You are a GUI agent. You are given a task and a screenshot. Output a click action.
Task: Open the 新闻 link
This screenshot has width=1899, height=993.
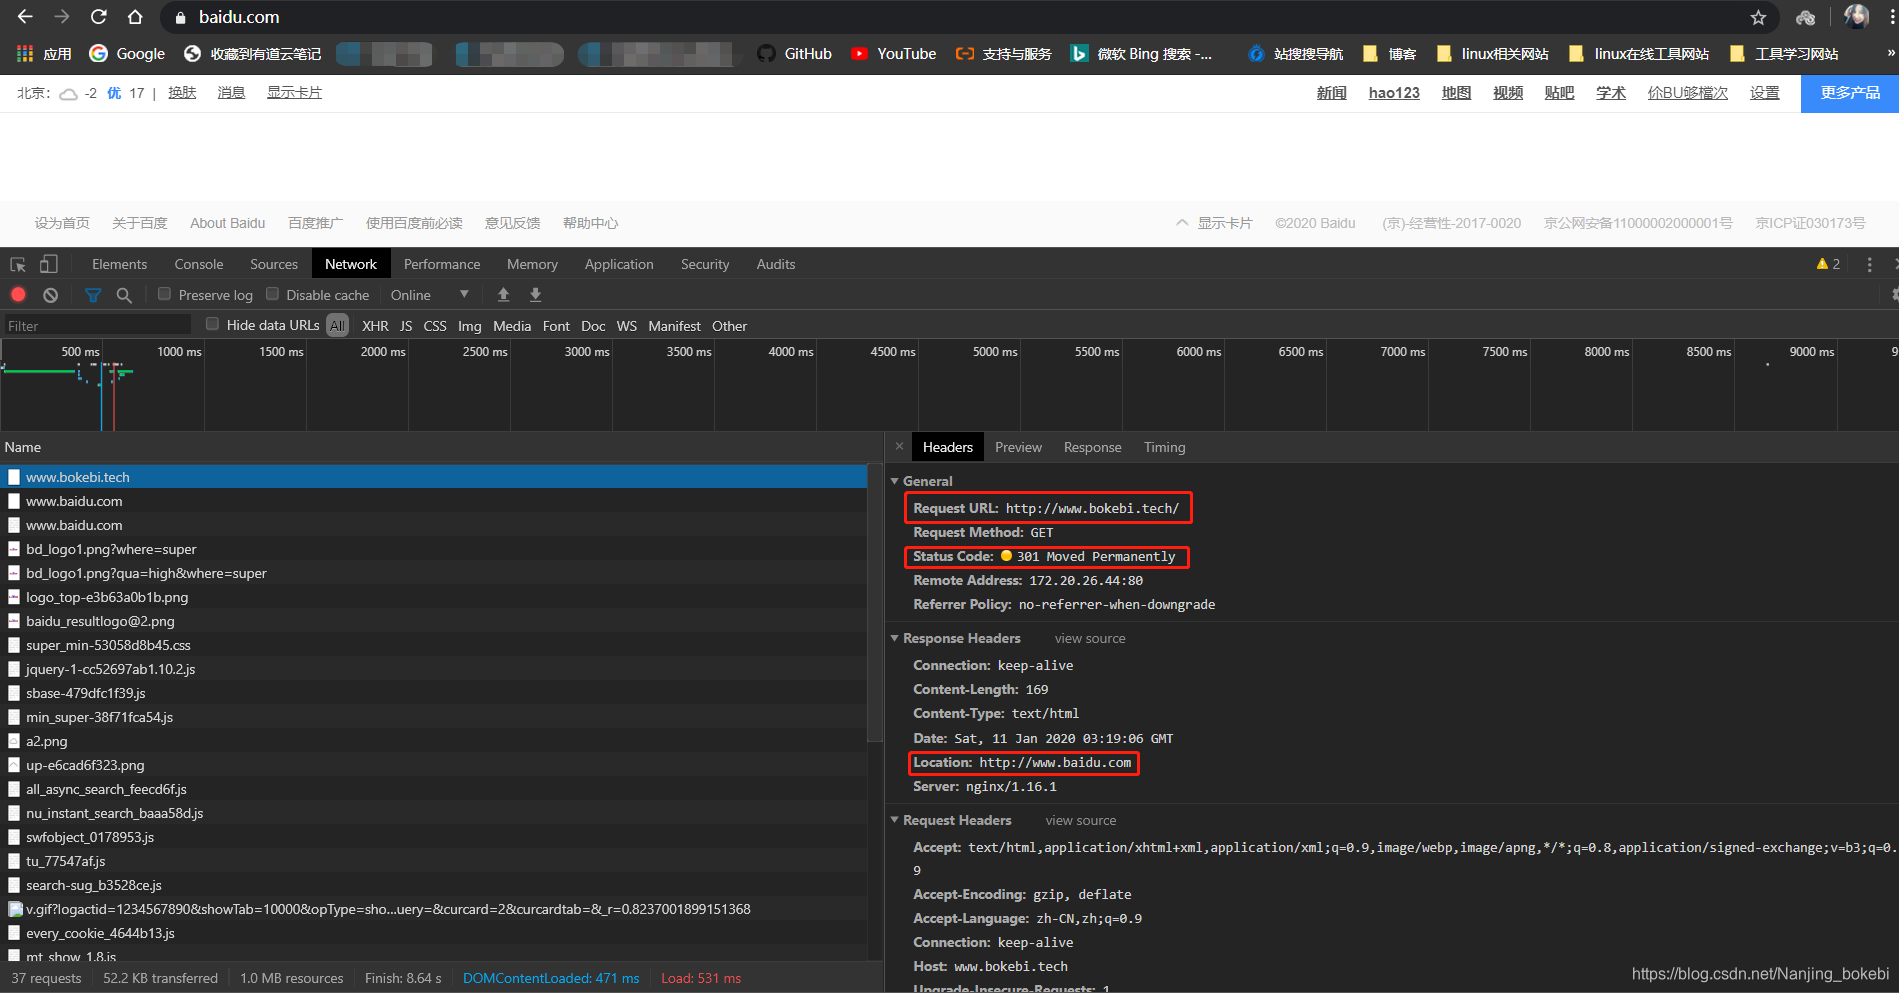point(1331,93)
